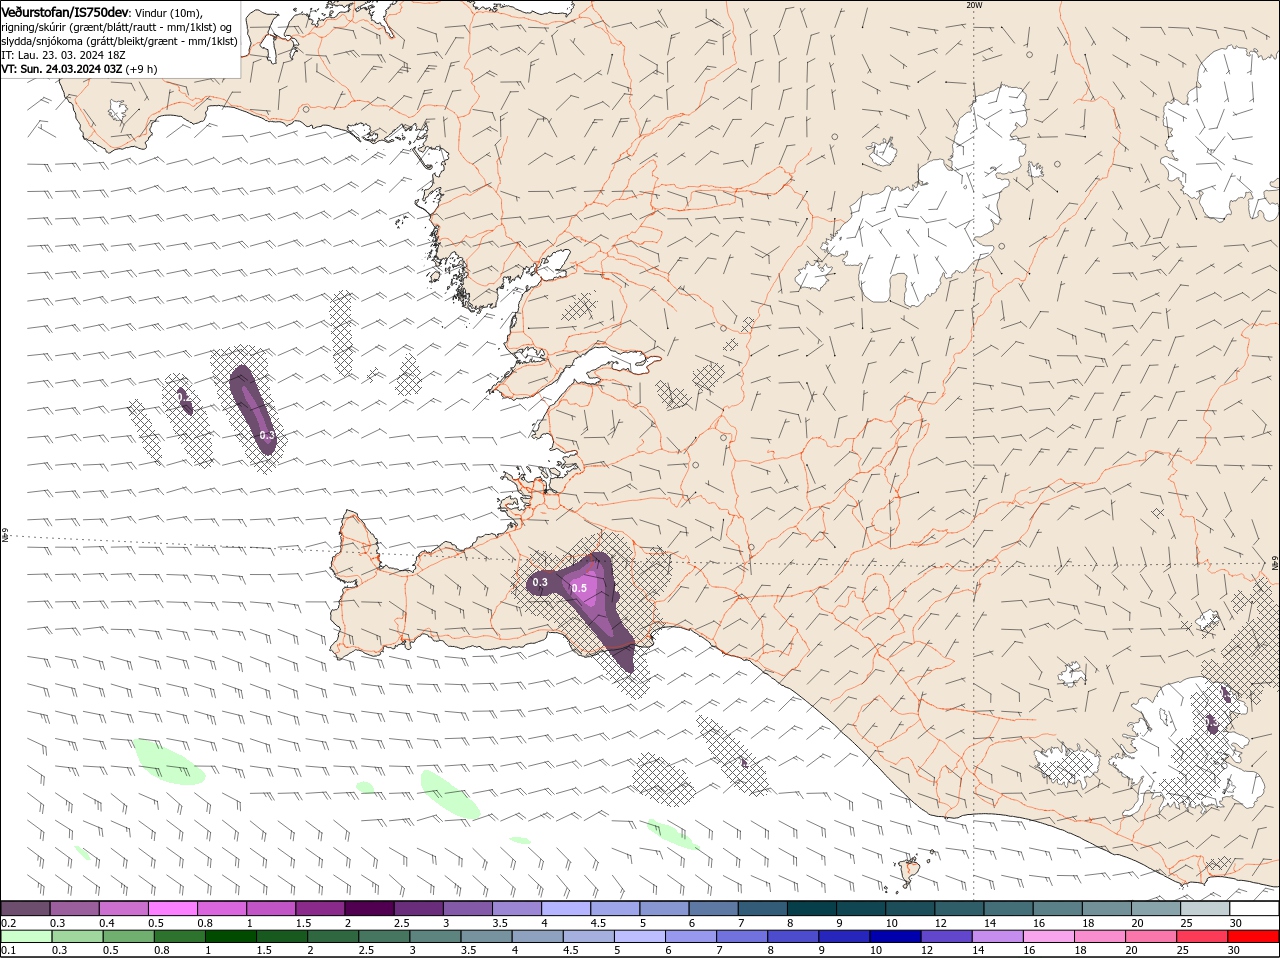Click the small purple snow patch on the southeast glacier
This screenshot has height=958, width=1280.
(x=1212, y=723)
